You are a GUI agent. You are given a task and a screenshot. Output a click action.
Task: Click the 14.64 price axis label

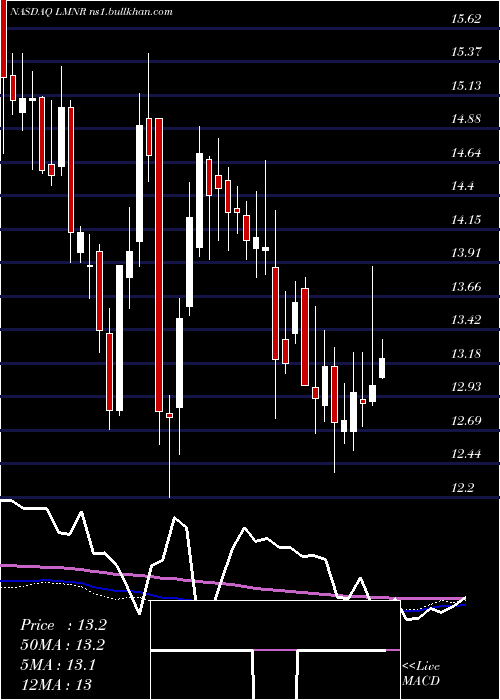coord(466,153)
